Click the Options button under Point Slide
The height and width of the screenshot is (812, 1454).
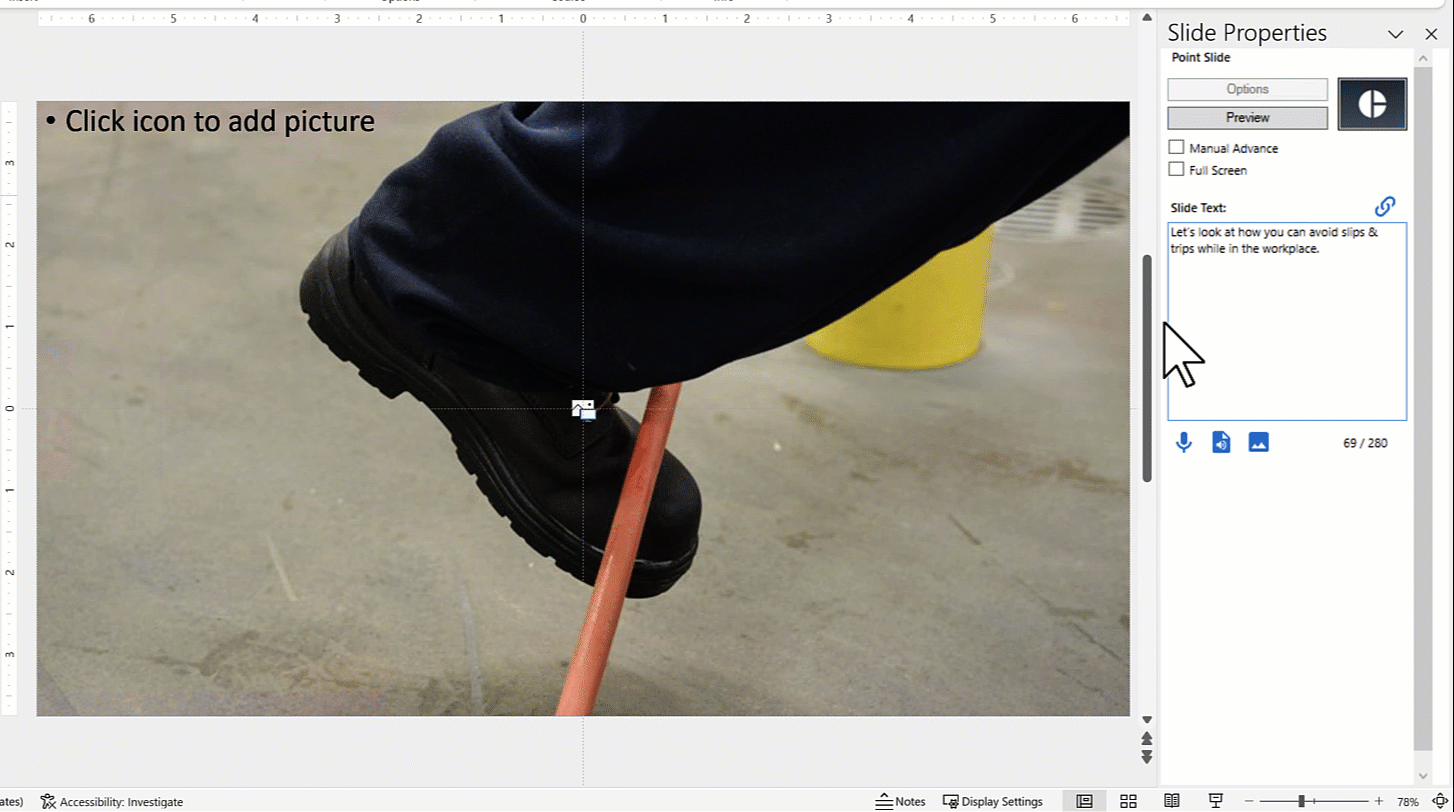point(1246,89)
